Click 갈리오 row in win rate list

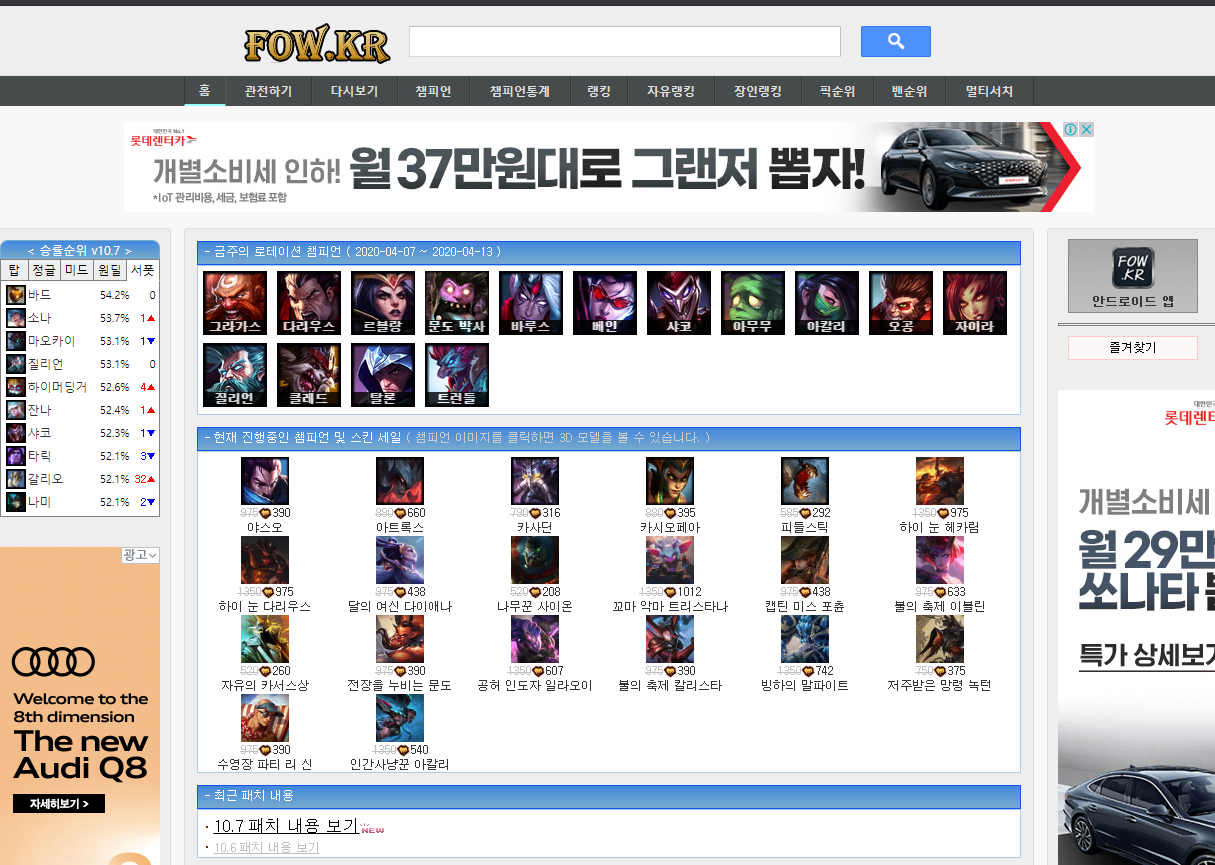pos(81,479)
